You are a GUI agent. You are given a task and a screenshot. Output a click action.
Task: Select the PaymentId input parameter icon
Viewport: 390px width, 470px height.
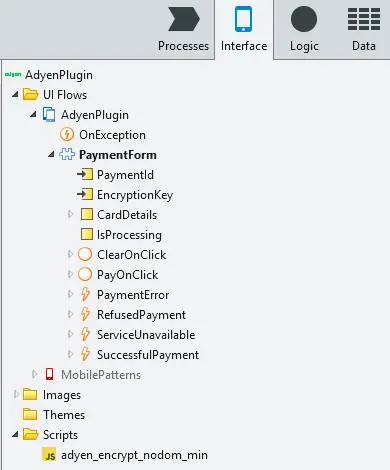[85, 174]
